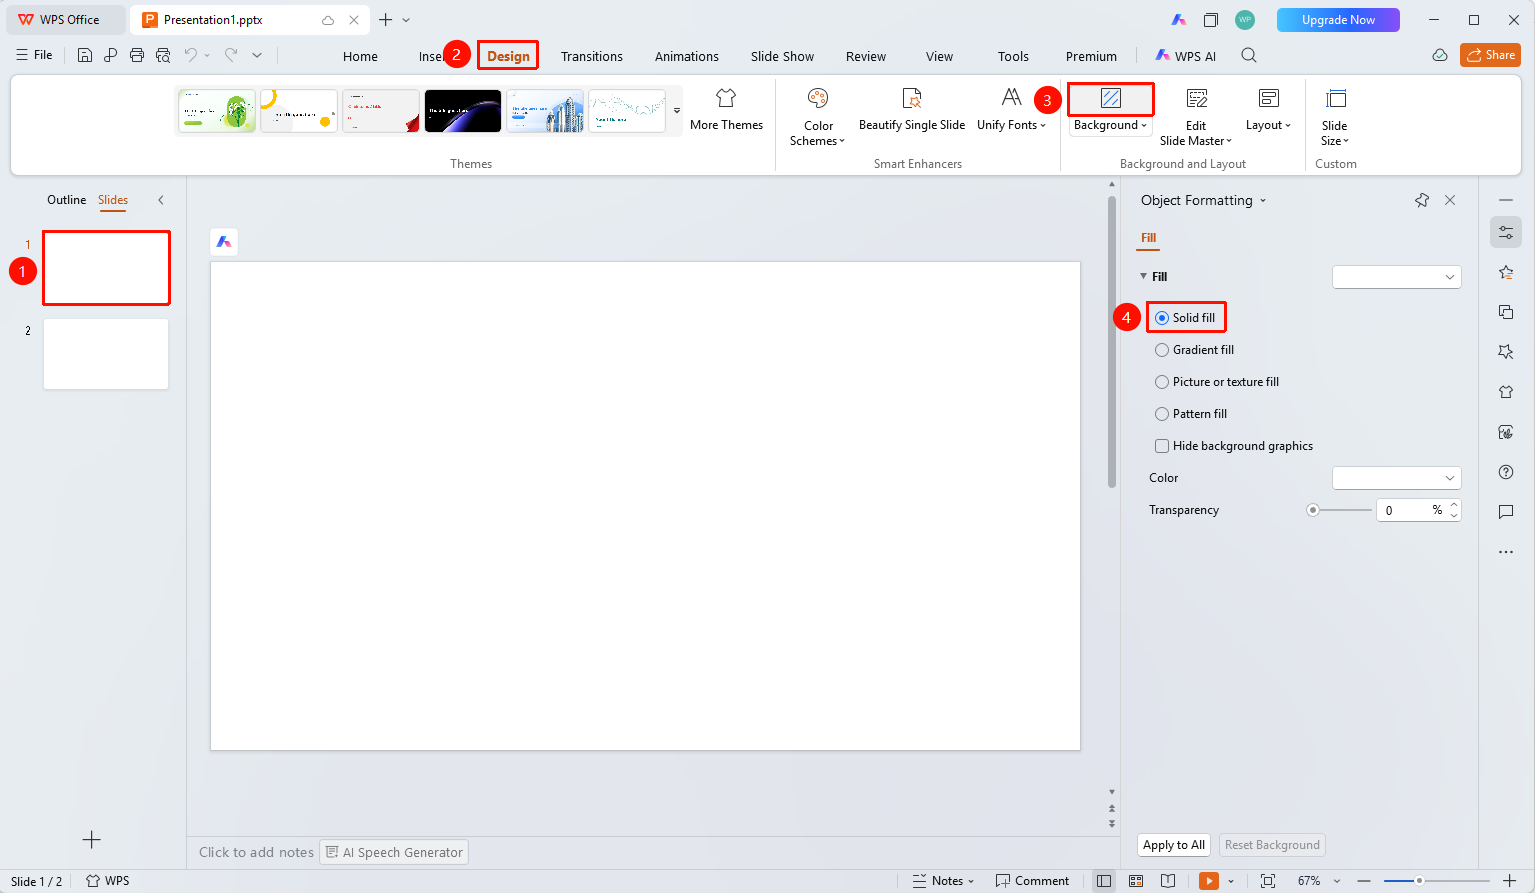Screen dimensions: 1535x893
Task: Click Beautify Single Slide
Action: tap(912, 110)
